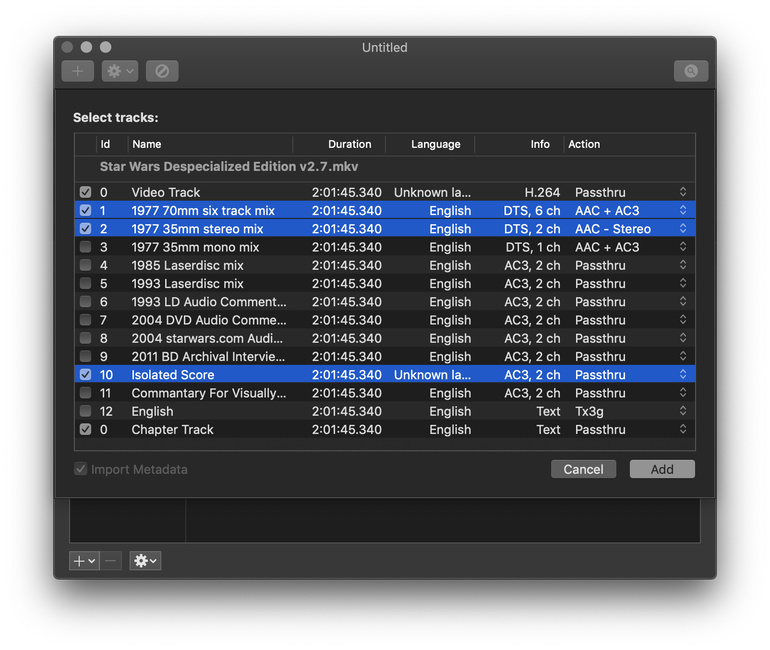The image size is (770, 650).
Task: Uncheck the Isolated Score checkbox
Action: tap(85, 375)
